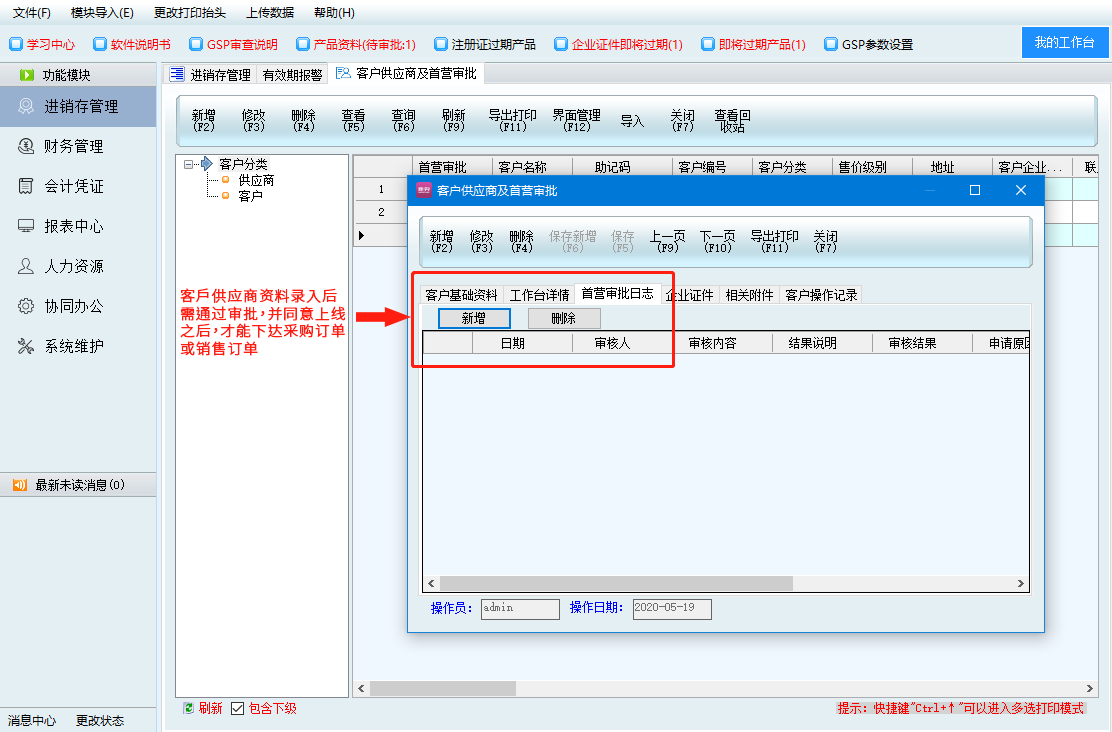Switch to 客户操作记录 tab in dialog
Screen dimensions: 1112x732
pos(821,295)
